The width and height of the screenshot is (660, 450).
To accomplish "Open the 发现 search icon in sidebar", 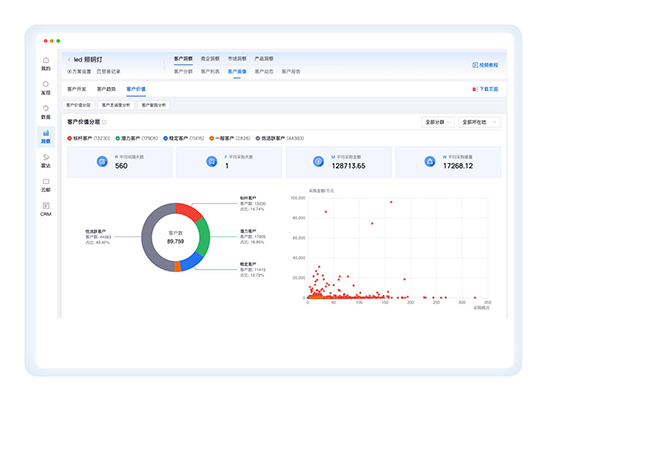I will click(46, 84).
